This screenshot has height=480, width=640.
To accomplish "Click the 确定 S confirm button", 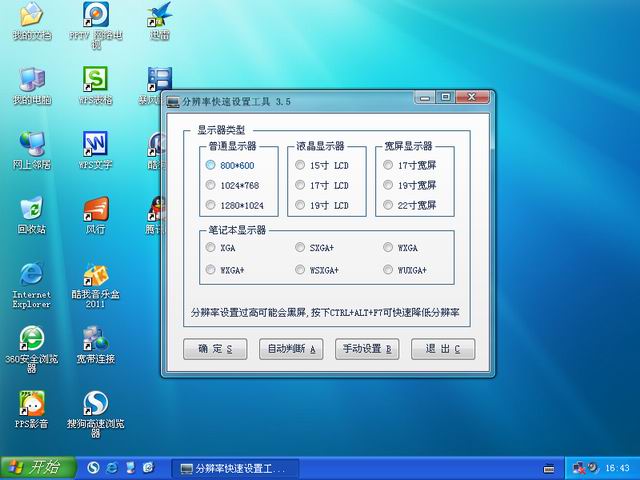I will tap(215, 349).
